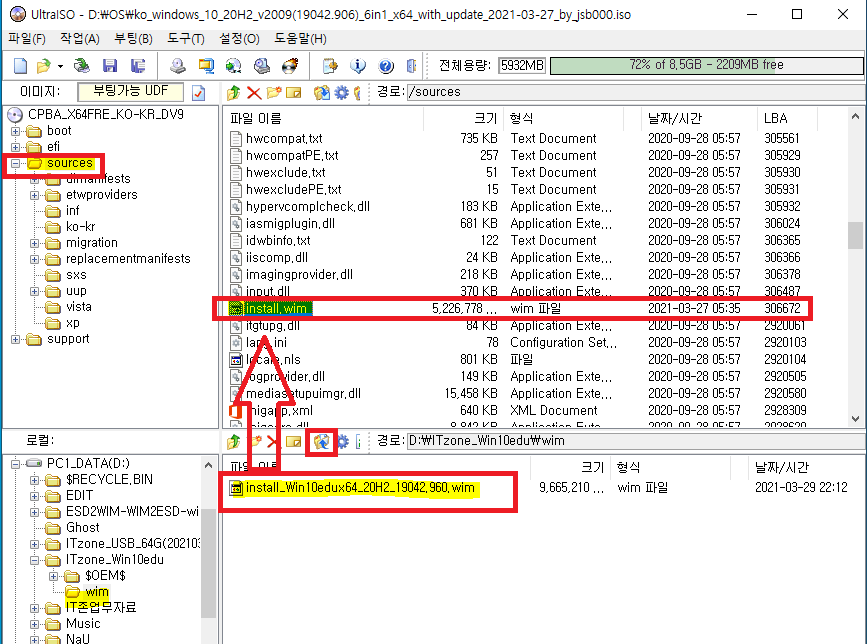The image size is (867, 644).
Task: Click the image file list scrollbar thumb
Action: coord(855,235)
